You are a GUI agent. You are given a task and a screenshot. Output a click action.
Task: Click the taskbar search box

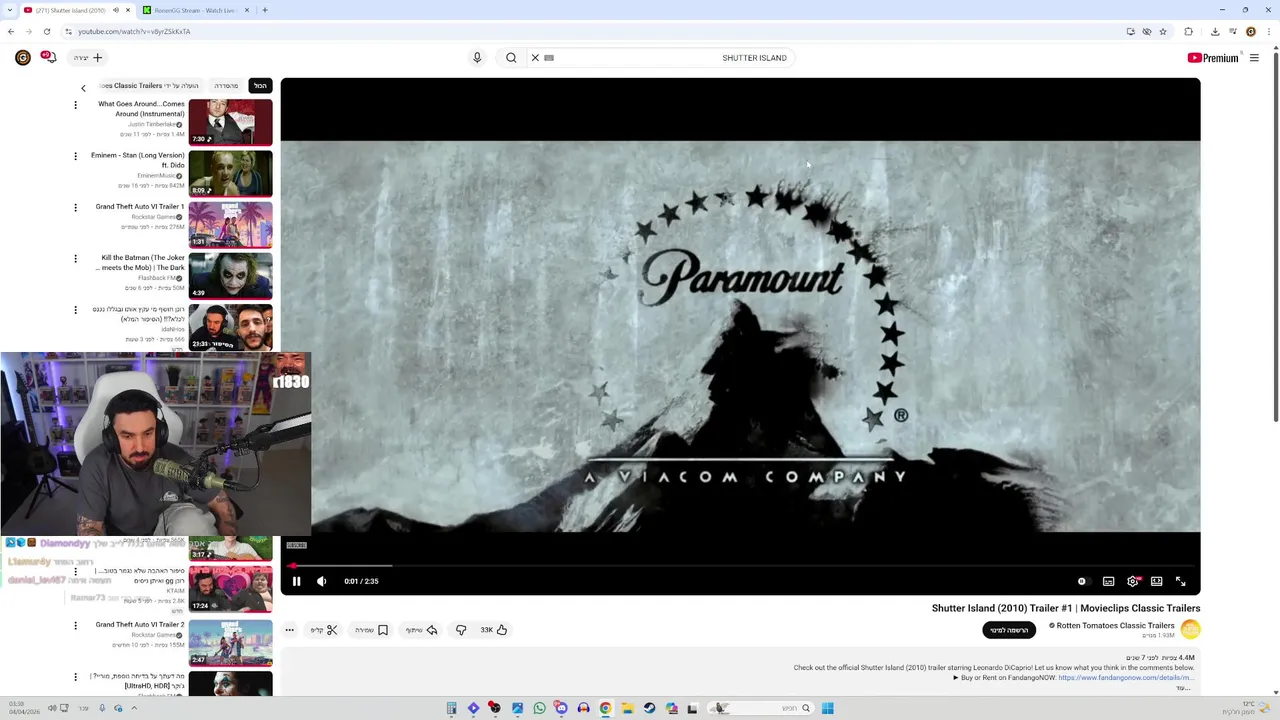[x=762, y=709]
